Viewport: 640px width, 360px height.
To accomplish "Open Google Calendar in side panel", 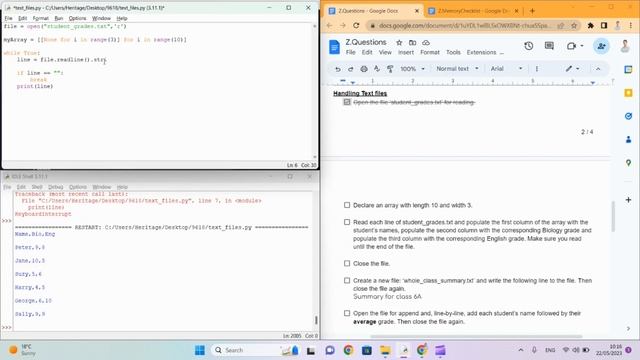I will click(629, 69).
